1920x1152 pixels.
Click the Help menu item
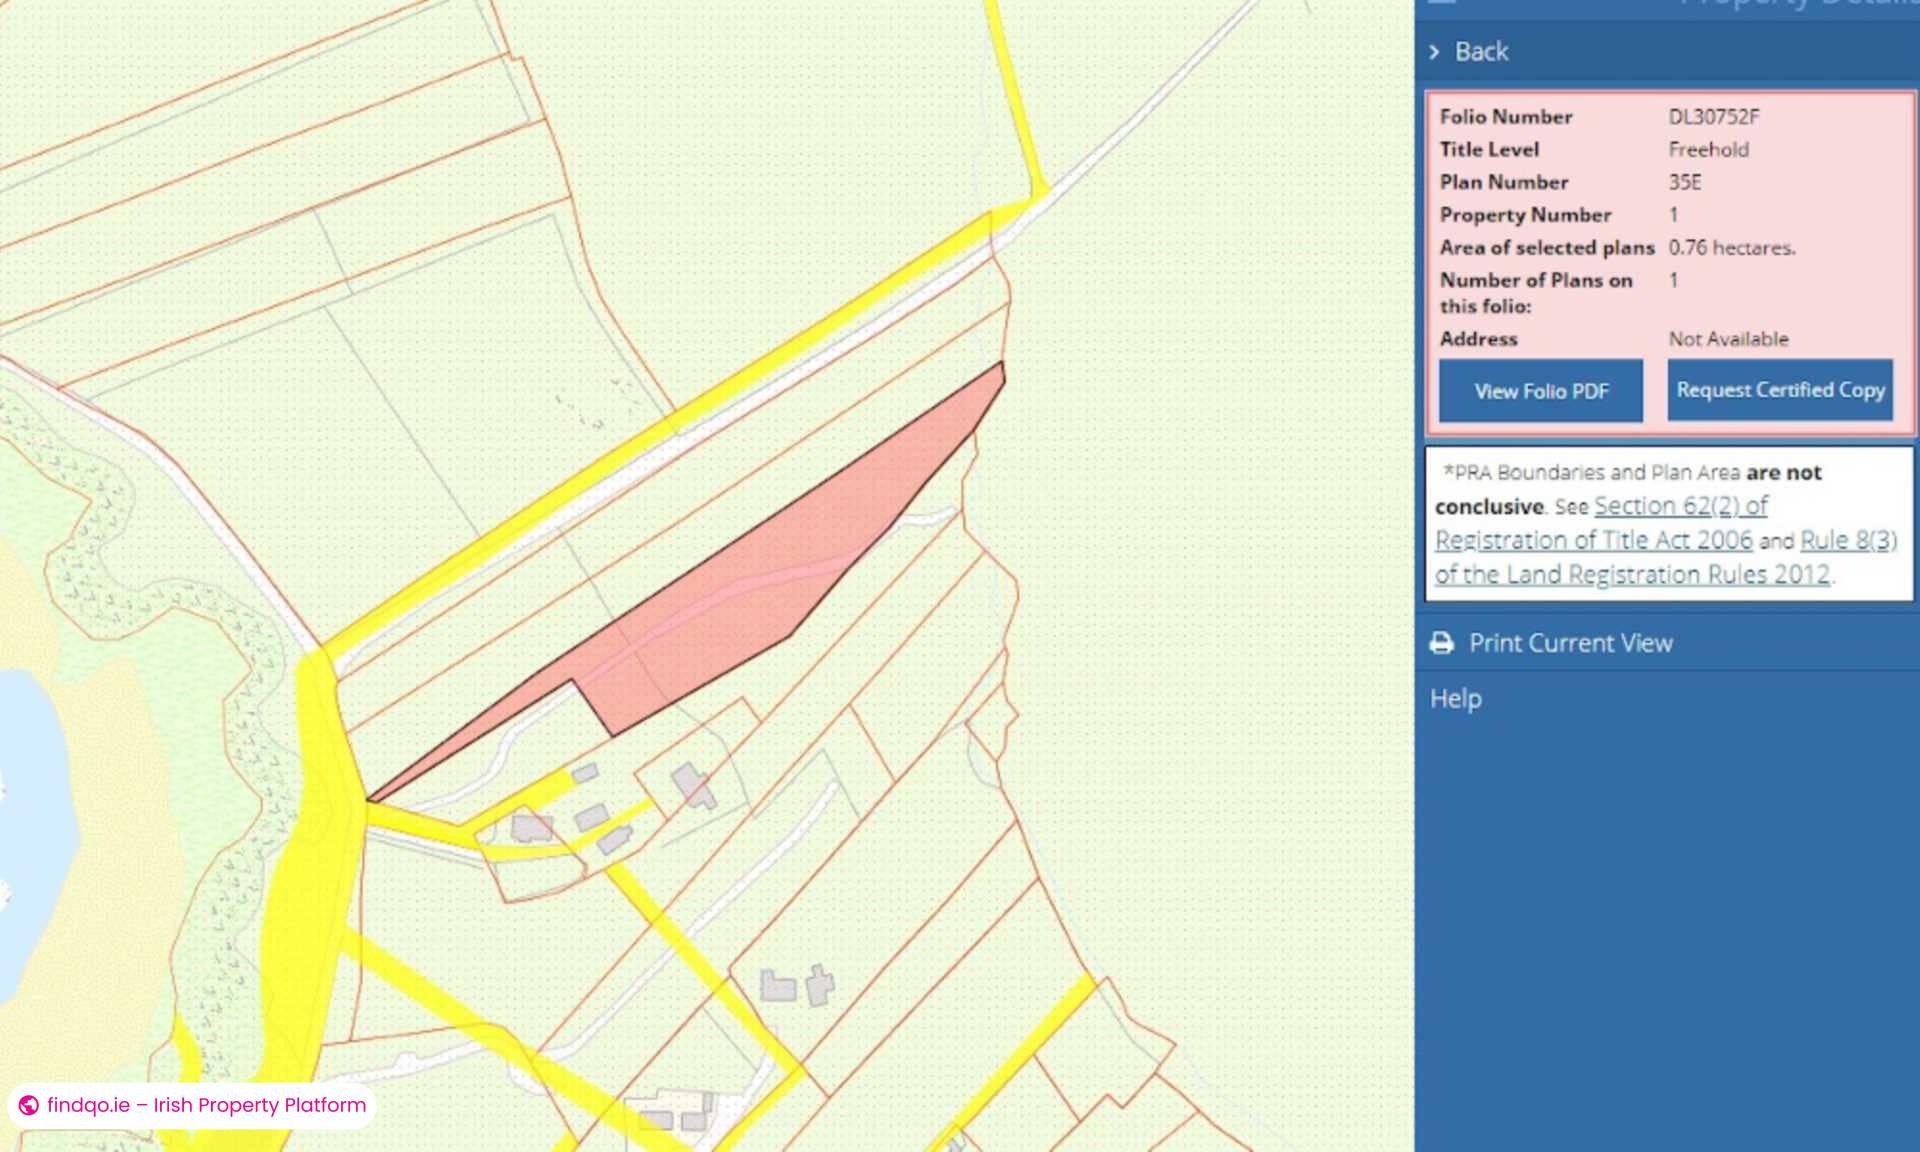coord(1455,698)
